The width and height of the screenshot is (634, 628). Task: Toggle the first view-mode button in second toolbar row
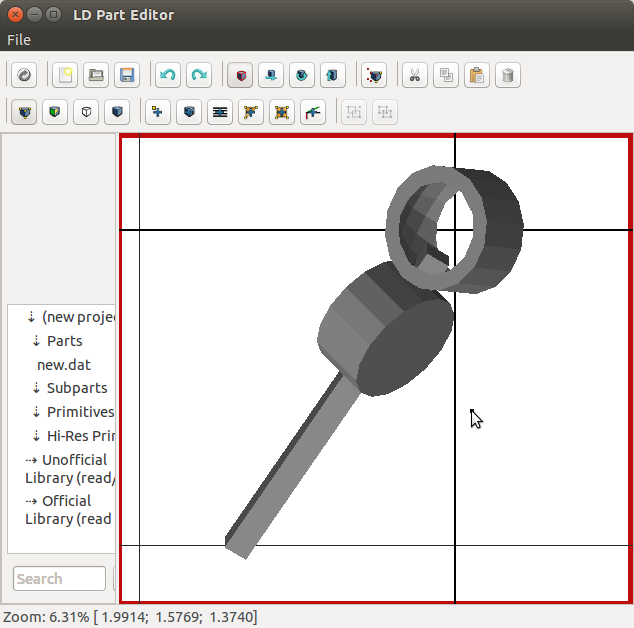24,112
